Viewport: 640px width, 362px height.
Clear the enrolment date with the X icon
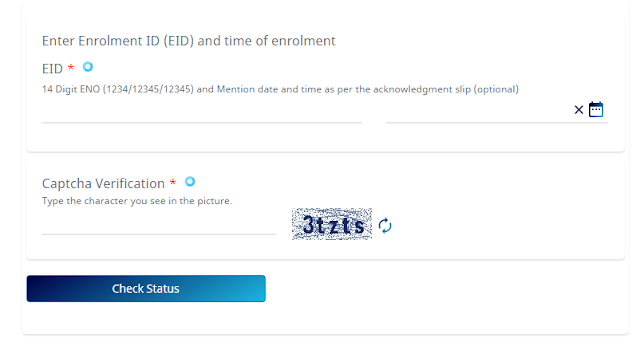coord(578,110)
